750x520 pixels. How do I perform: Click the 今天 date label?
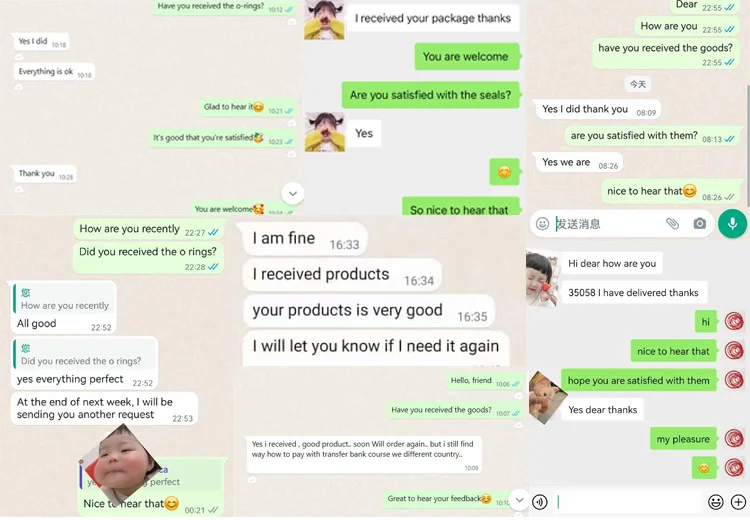pyautogui.click(x=638, y=84)
